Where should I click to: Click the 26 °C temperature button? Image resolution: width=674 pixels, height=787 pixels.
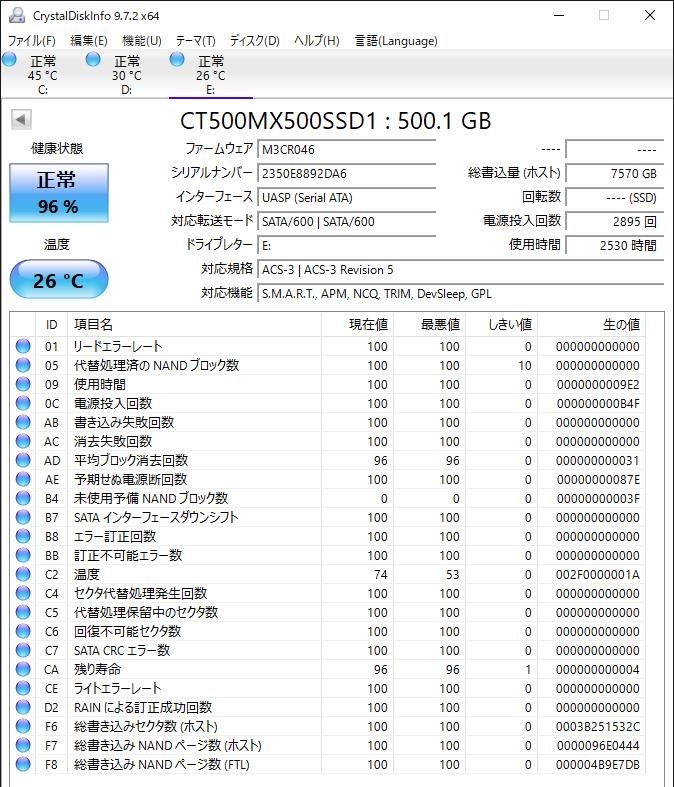pyautogui.click(x=59, y=280)
